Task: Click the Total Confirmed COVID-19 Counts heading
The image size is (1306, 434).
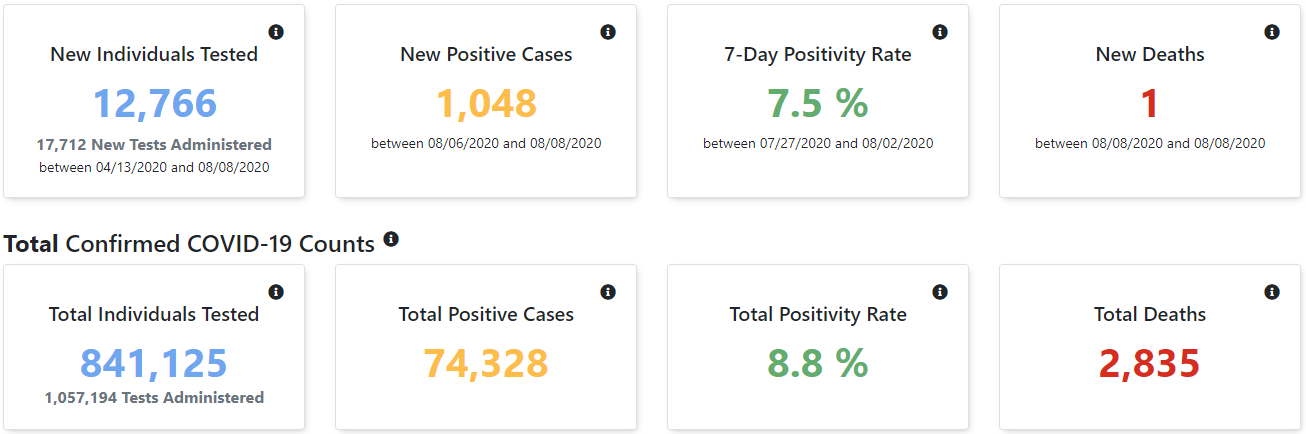Action: tap(190, 243)
